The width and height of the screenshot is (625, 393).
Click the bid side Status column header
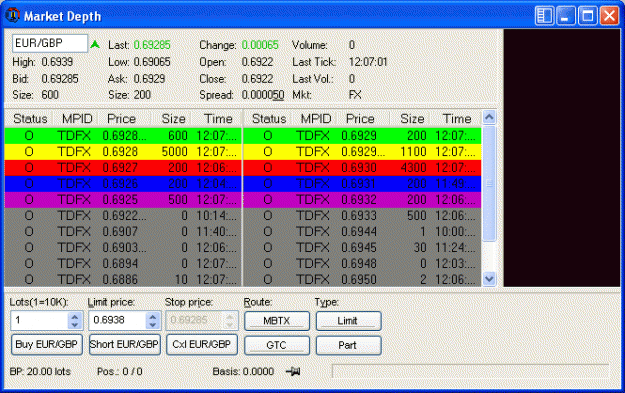point(30,118)
